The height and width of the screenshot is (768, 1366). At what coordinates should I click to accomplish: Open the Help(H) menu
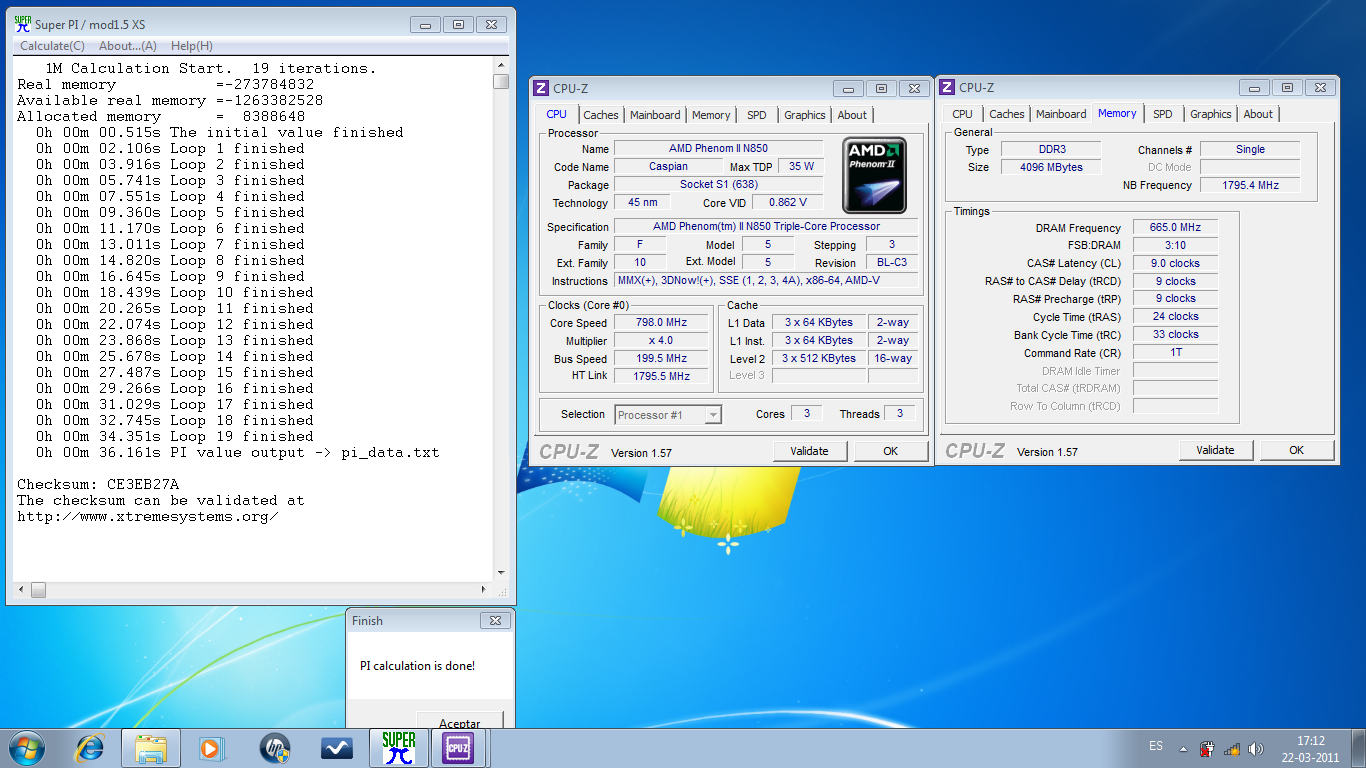(x=191, y=46)
